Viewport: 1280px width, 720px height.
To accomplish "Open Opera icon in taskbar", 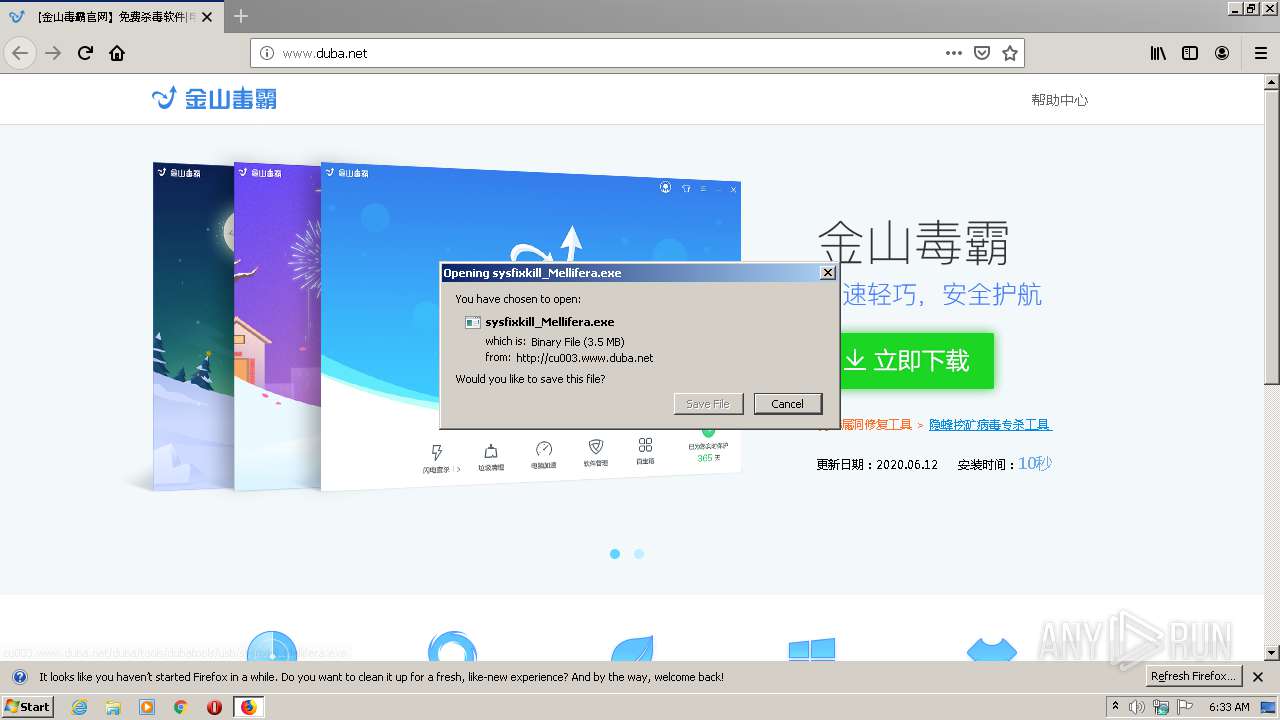I will [214, 707].
